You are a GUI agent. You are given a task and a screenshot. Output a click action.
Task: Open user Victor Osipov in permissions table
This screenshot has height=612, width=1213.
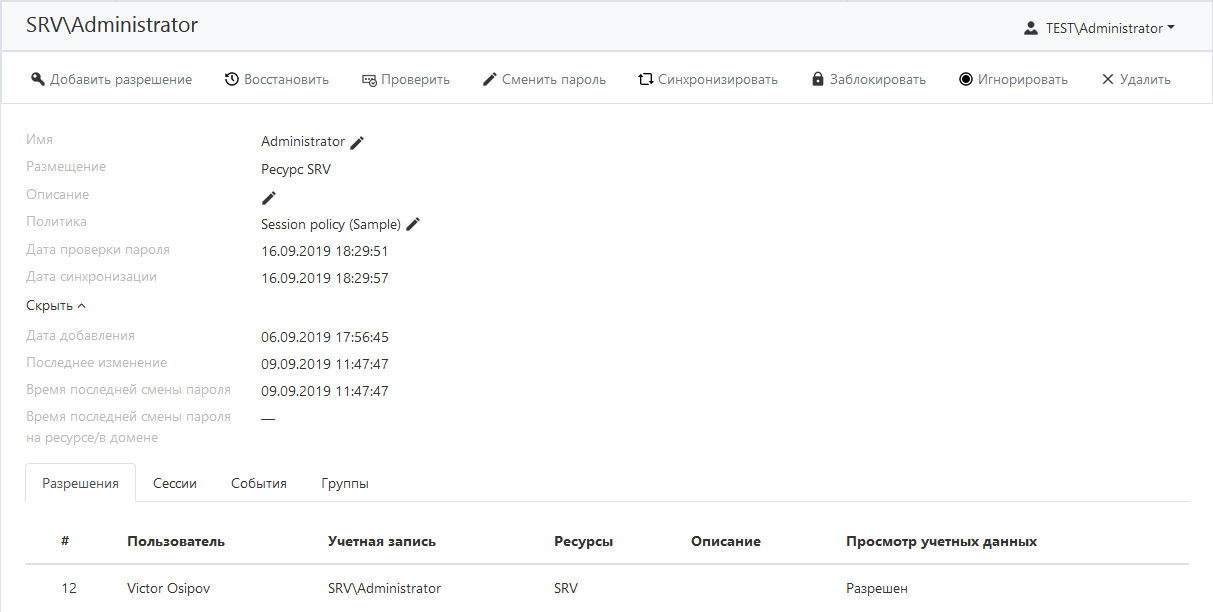click(168, 588)
